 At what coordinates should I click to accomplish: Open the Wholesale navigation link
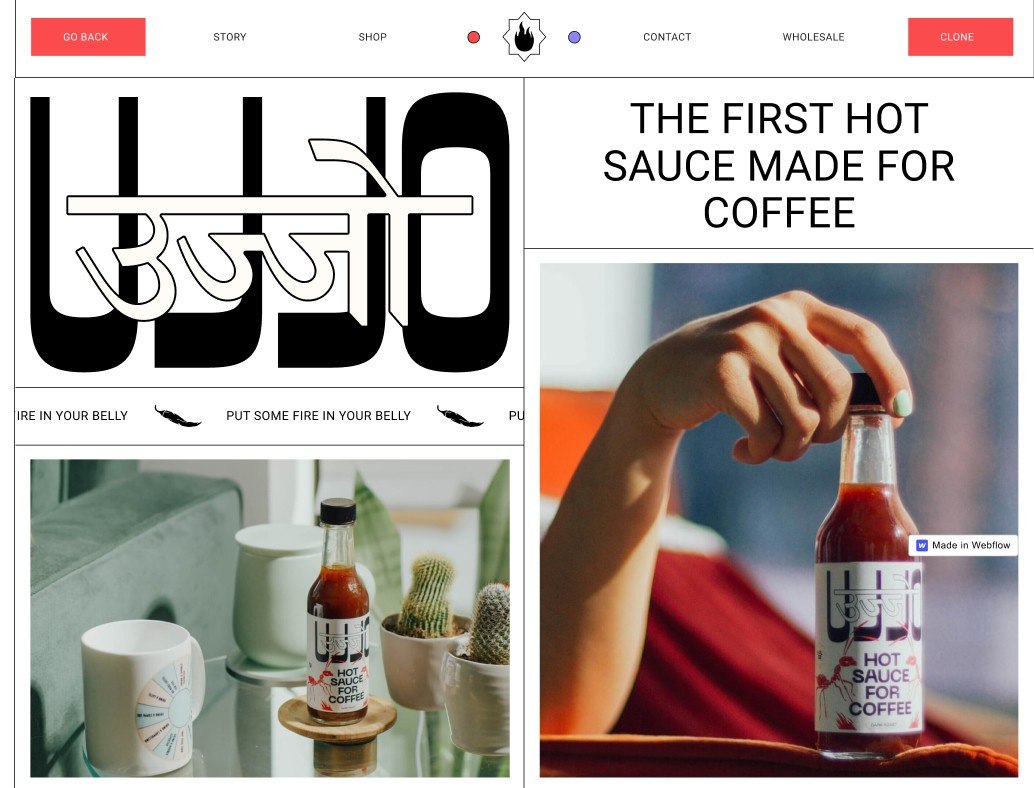point(813,37)
